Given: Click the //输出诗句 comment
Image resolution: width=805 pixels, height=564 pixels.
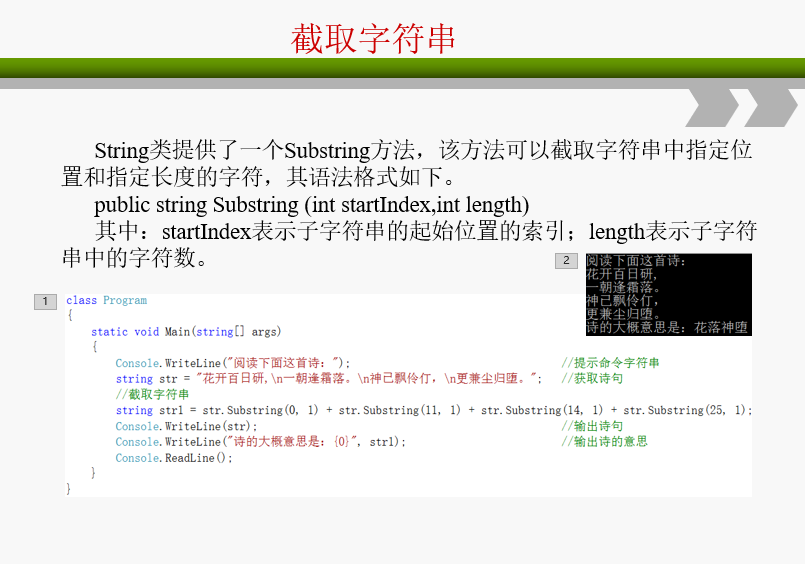Looking at the screenshot, I should (592, 426).
